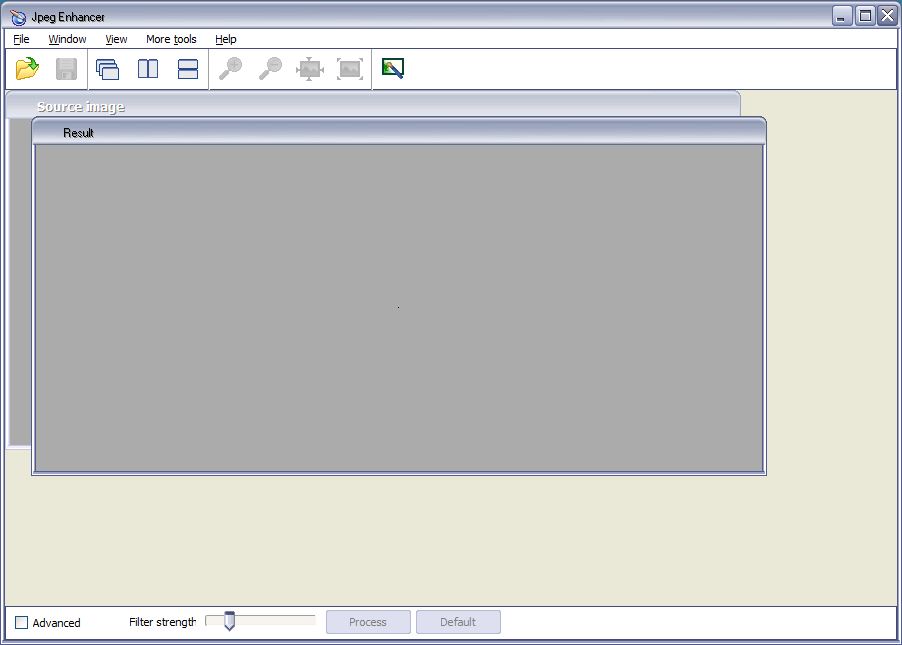Open the Help menu
902x645 pixels.
point(226,39)
